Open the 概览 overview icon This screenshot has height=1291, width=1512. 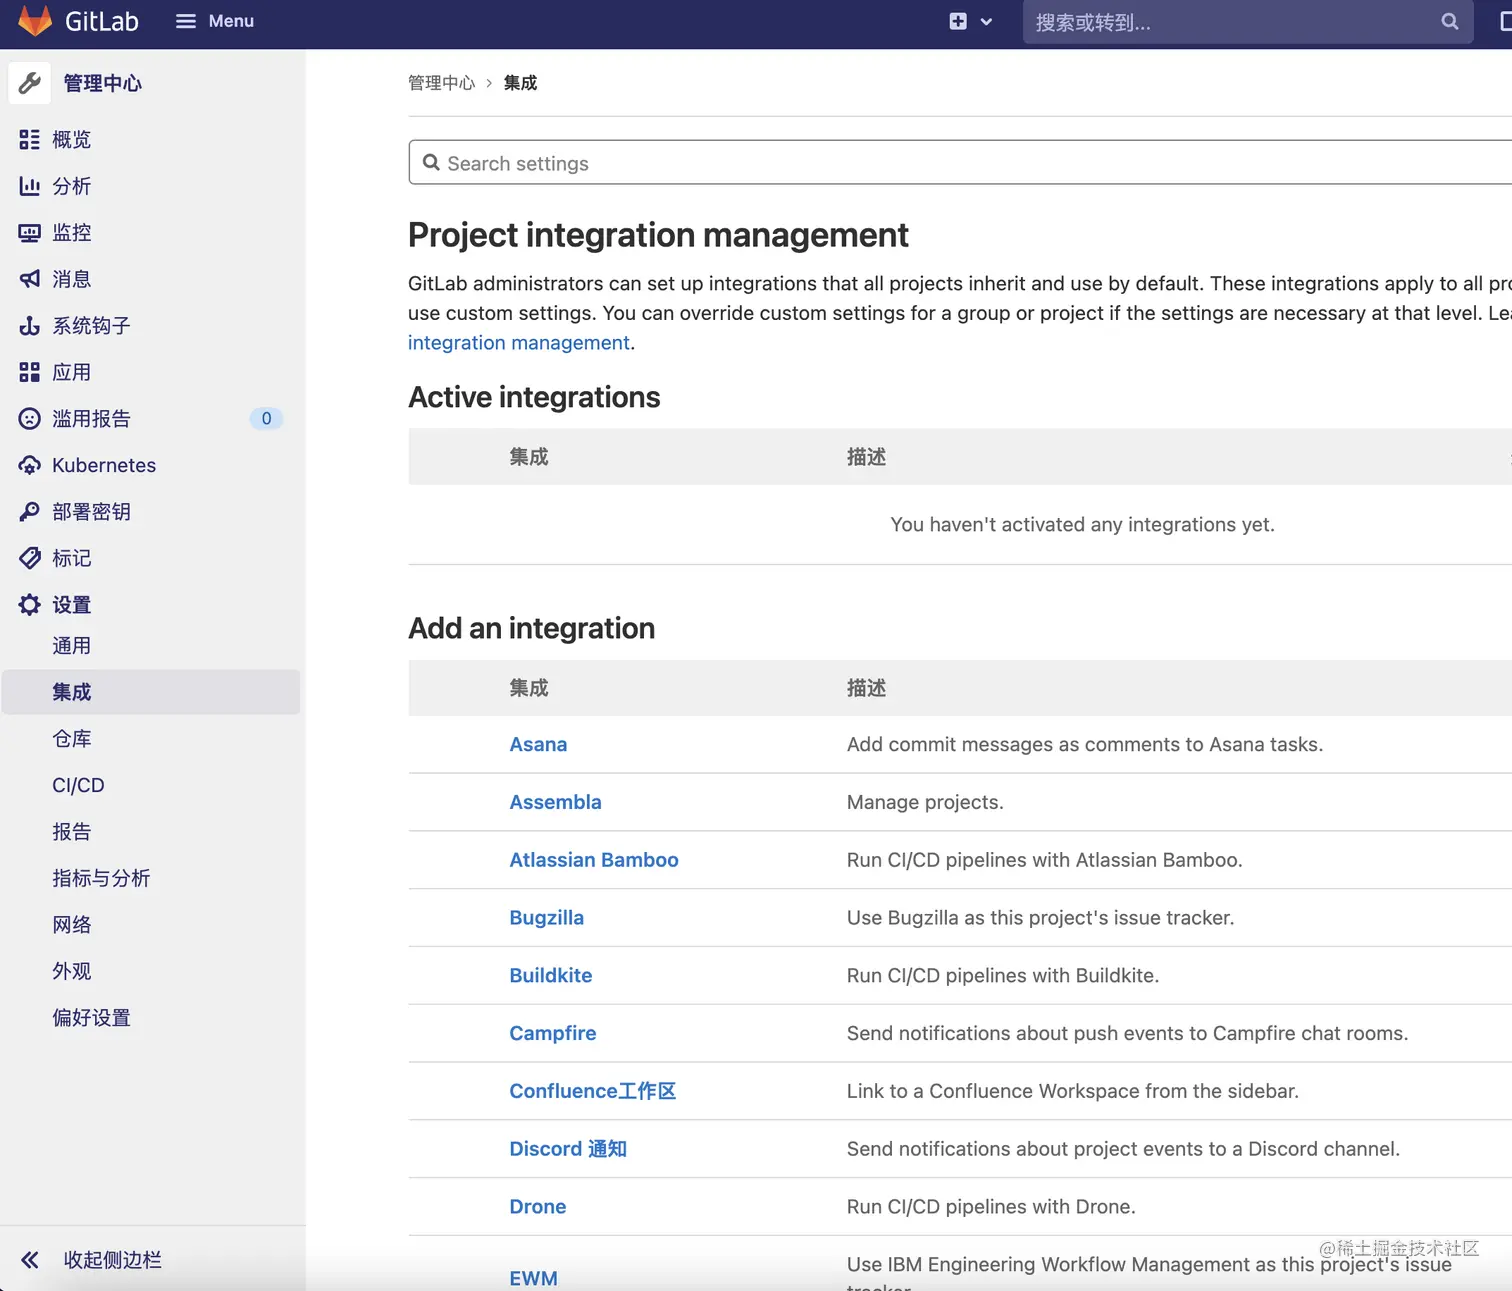click(30, 139)
